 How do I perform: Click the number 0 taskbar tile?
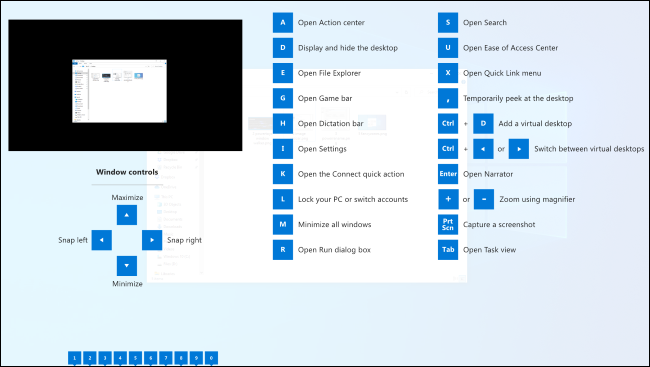211,358
